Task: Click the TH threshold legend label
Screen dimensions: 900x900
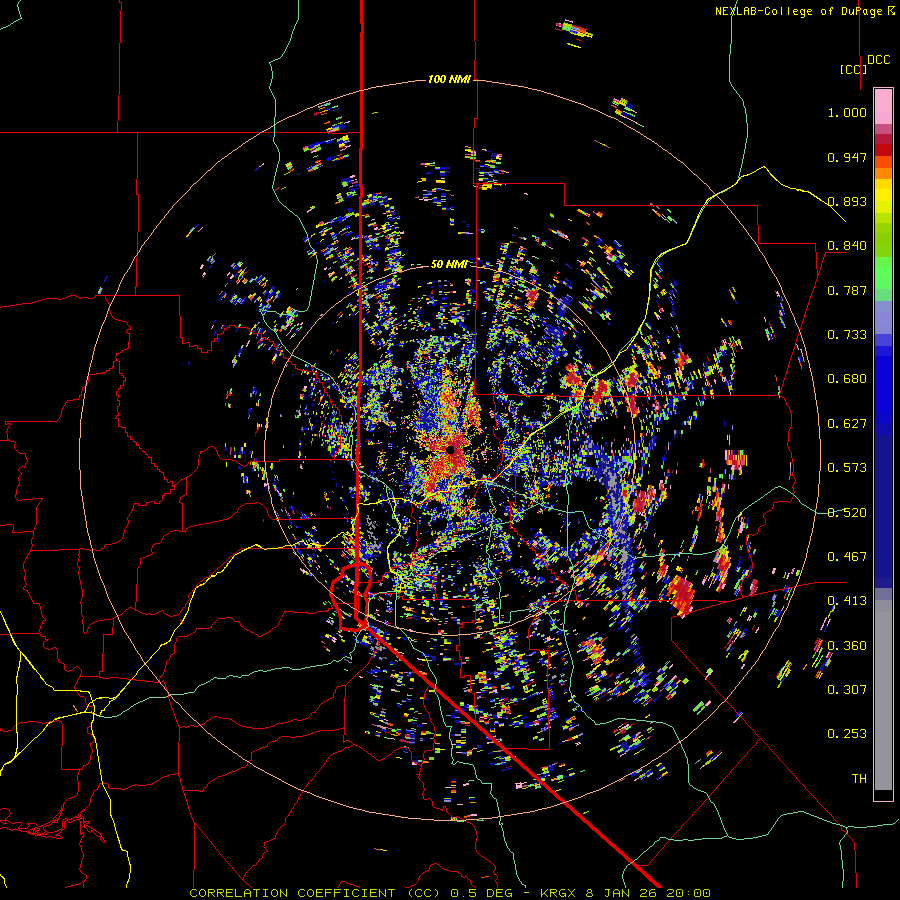Action: tap(859, 779)
